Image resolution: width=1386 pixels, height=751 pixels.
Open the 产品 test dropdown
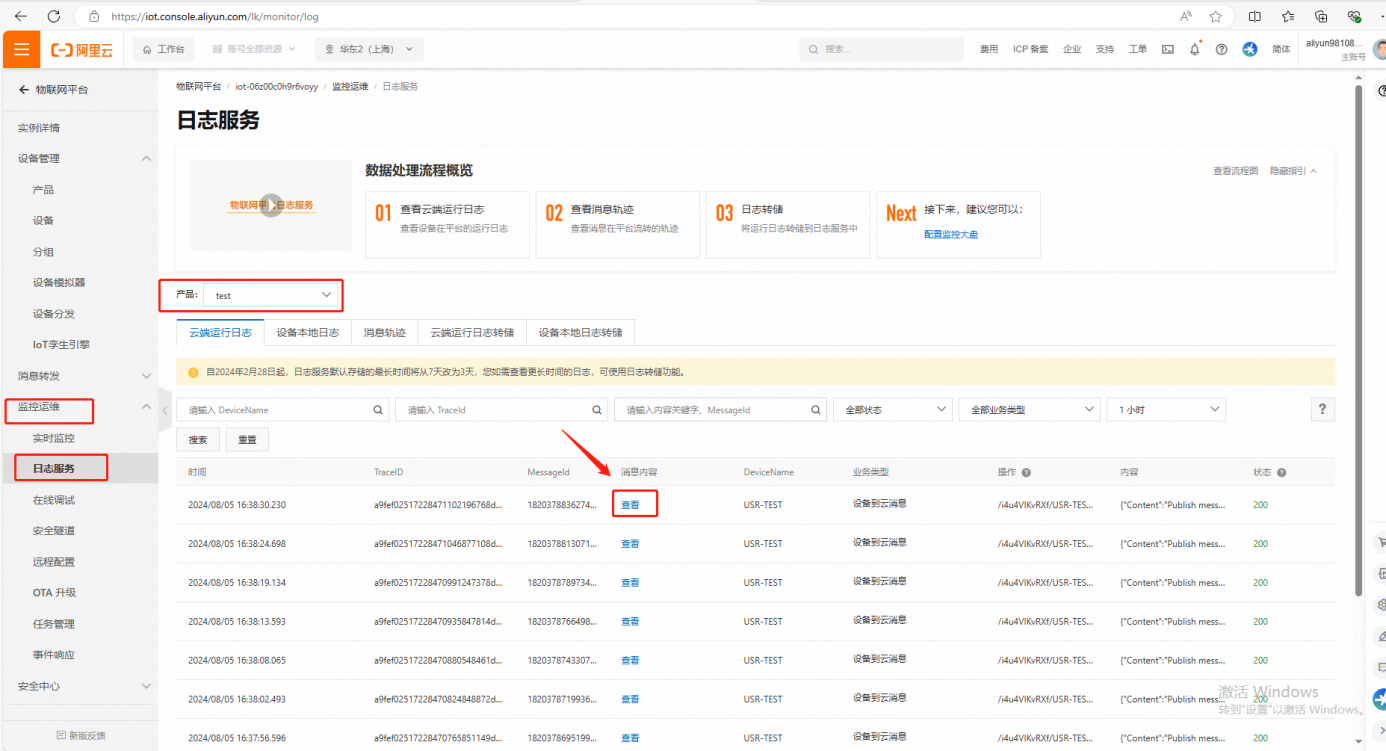tap(272, 295)
